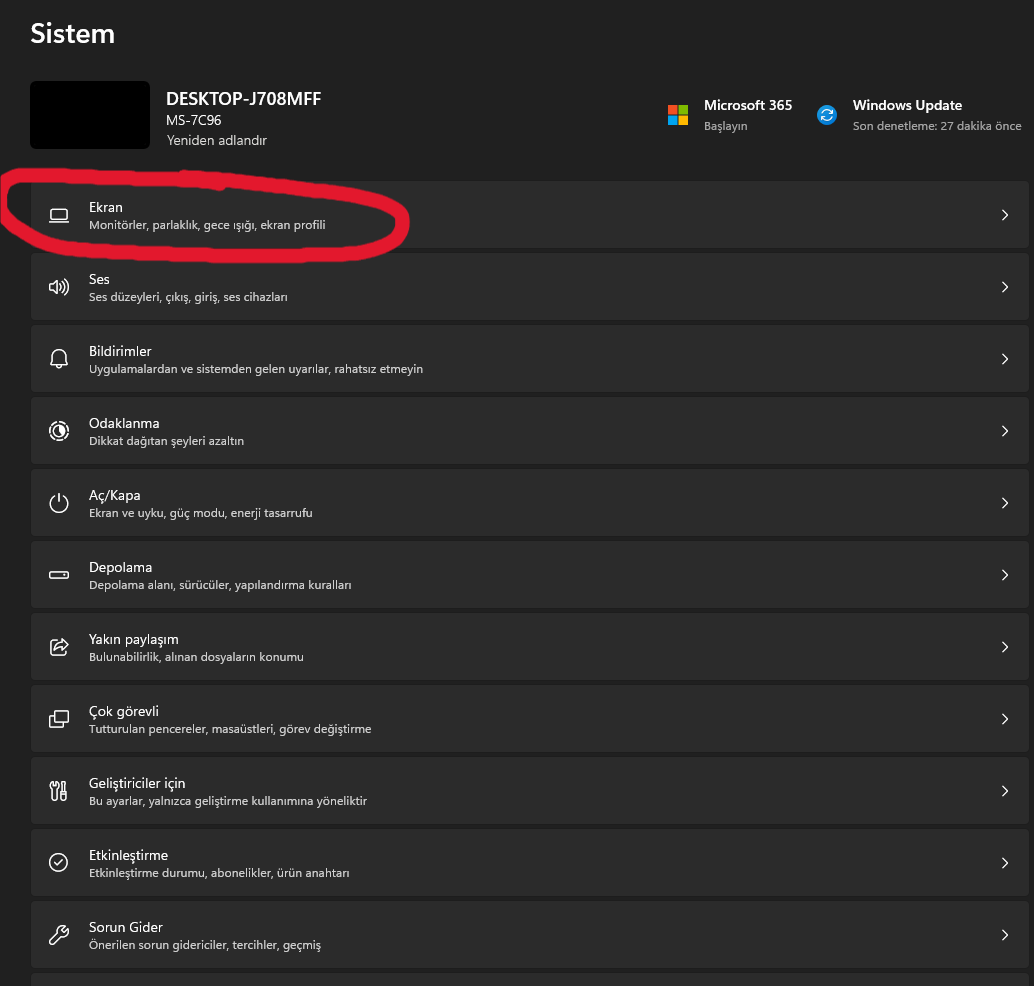Expand Ekran settings via its chevron
This screenshot has width=1034, height=986.
(x=1005, y=215)
